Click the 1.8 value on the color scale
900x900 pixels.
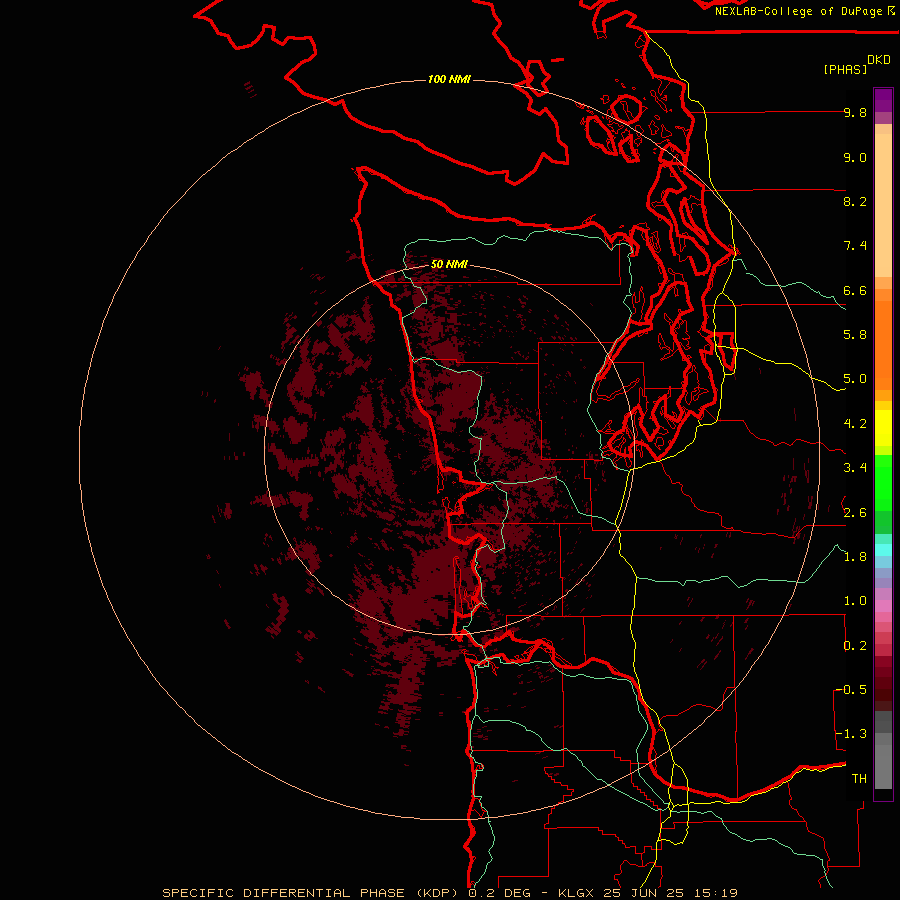click(x=855, y=557)
